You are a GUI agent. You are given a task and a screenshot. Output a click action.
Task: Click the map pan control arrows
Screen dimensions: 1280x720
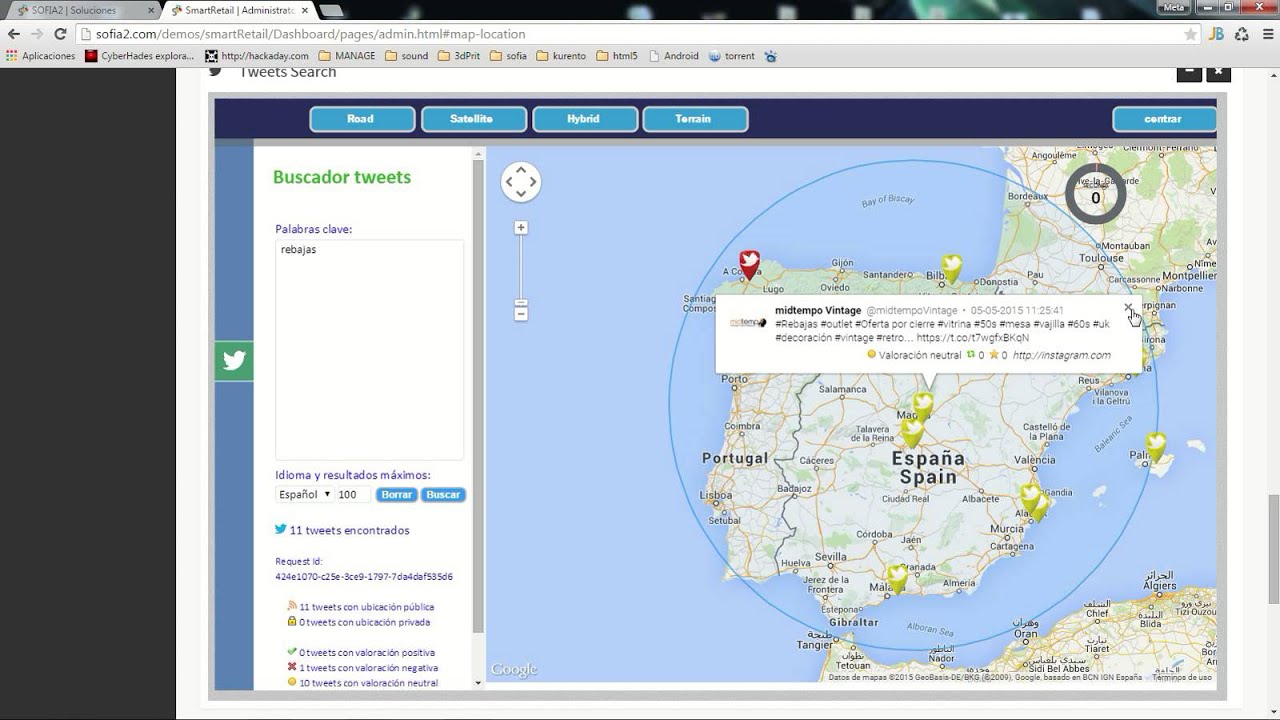point(521,182)
